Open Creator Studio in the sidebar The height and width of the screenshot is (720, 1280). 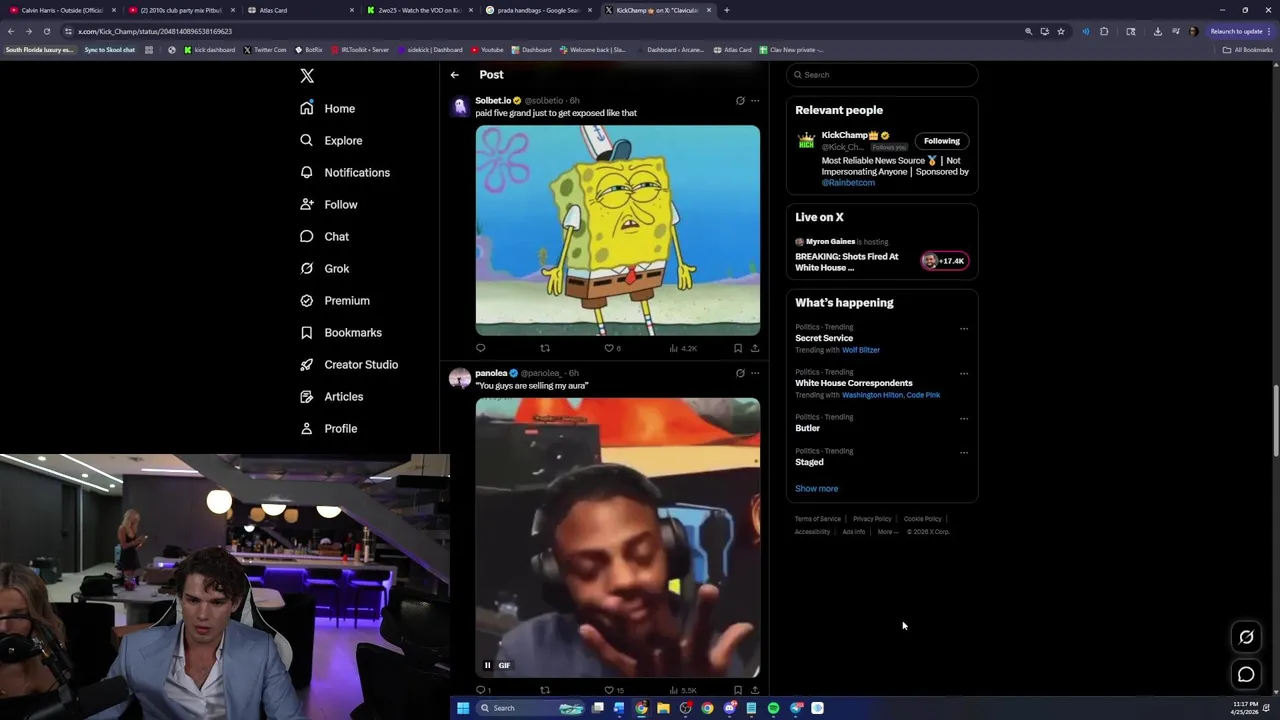point(349,364)
